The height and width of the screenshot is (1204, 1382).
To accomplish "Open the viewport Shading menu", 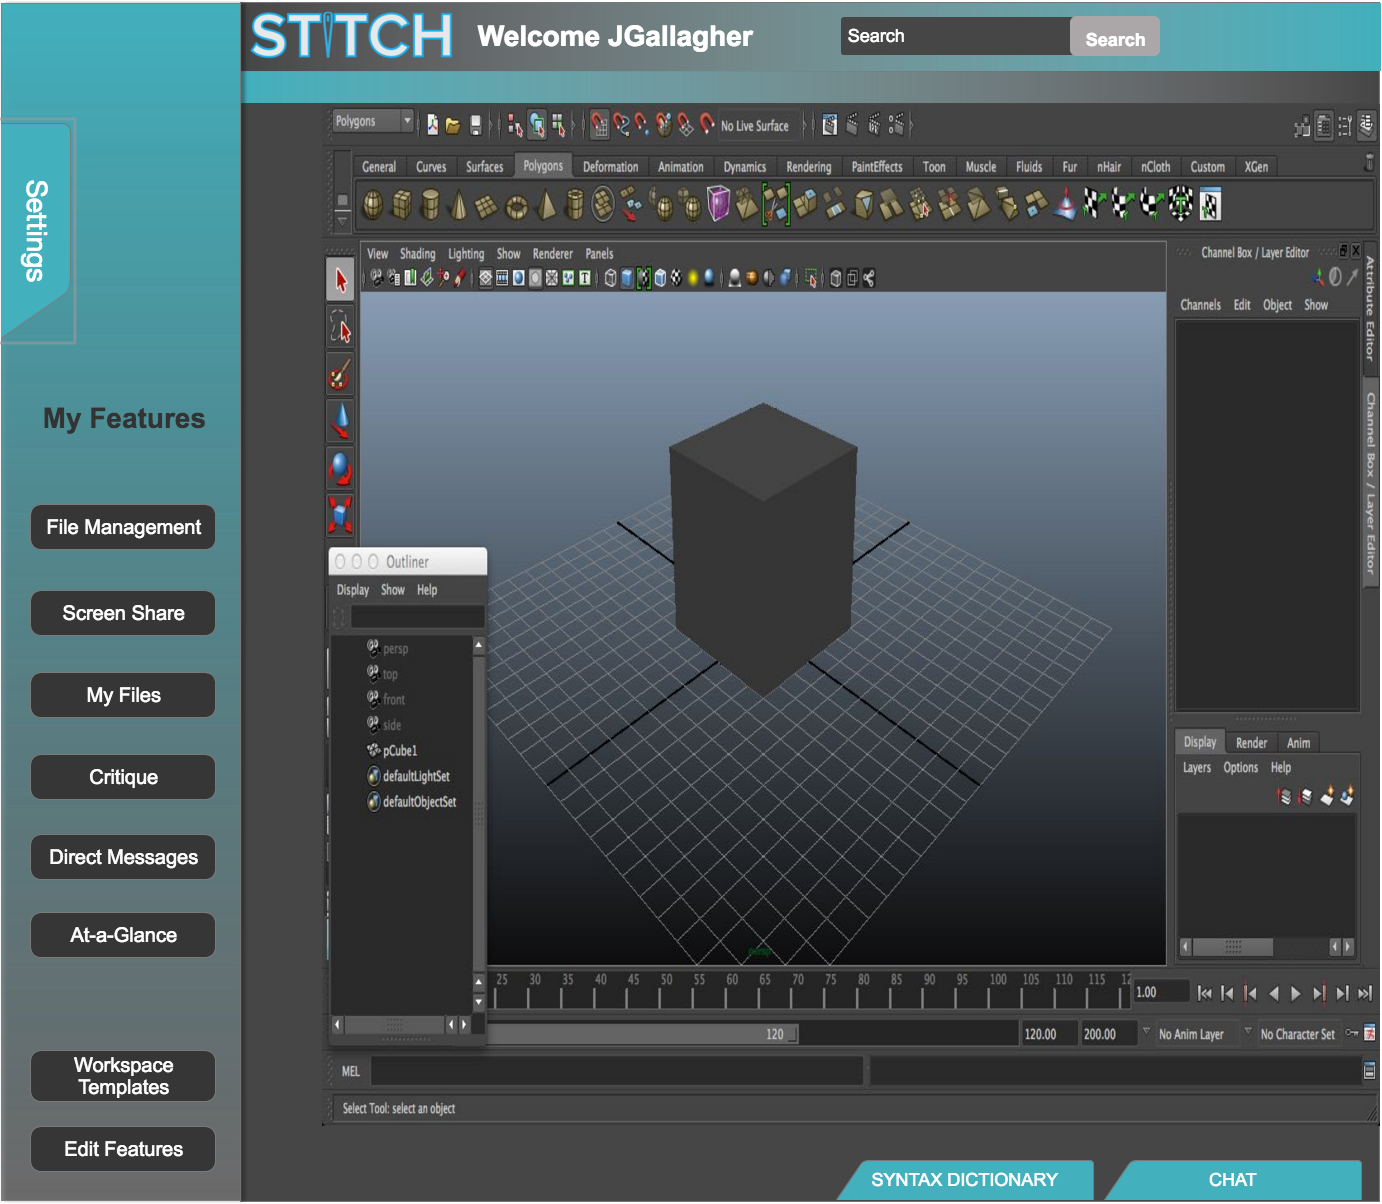I will click(417, 254).
